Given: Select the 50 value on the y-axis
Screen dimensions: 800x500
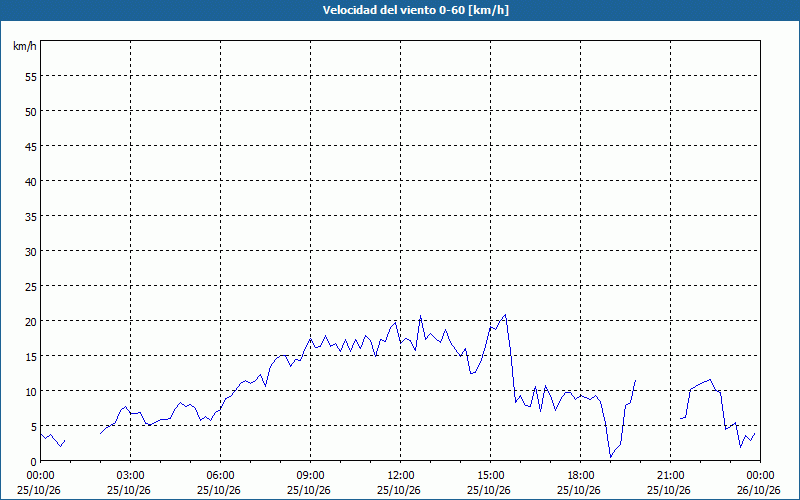Looking at the screenshot, I should click(31, 112).
